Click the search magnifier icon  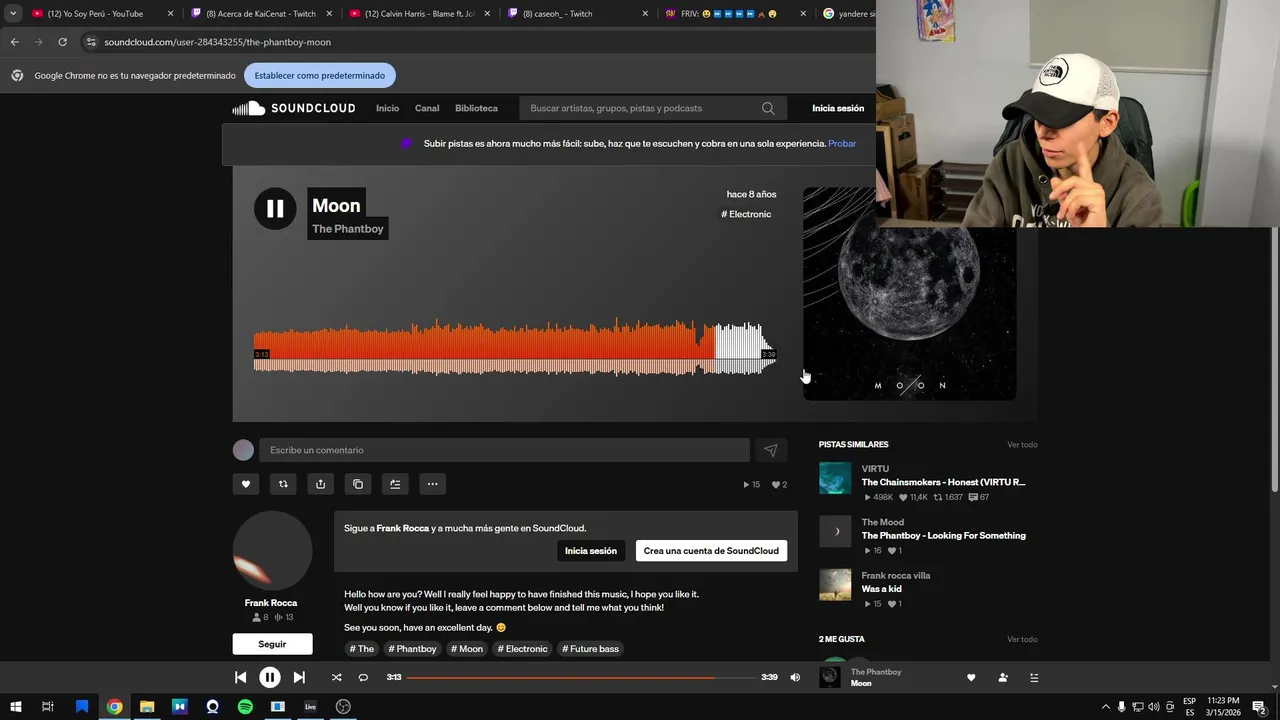[768, 108]
